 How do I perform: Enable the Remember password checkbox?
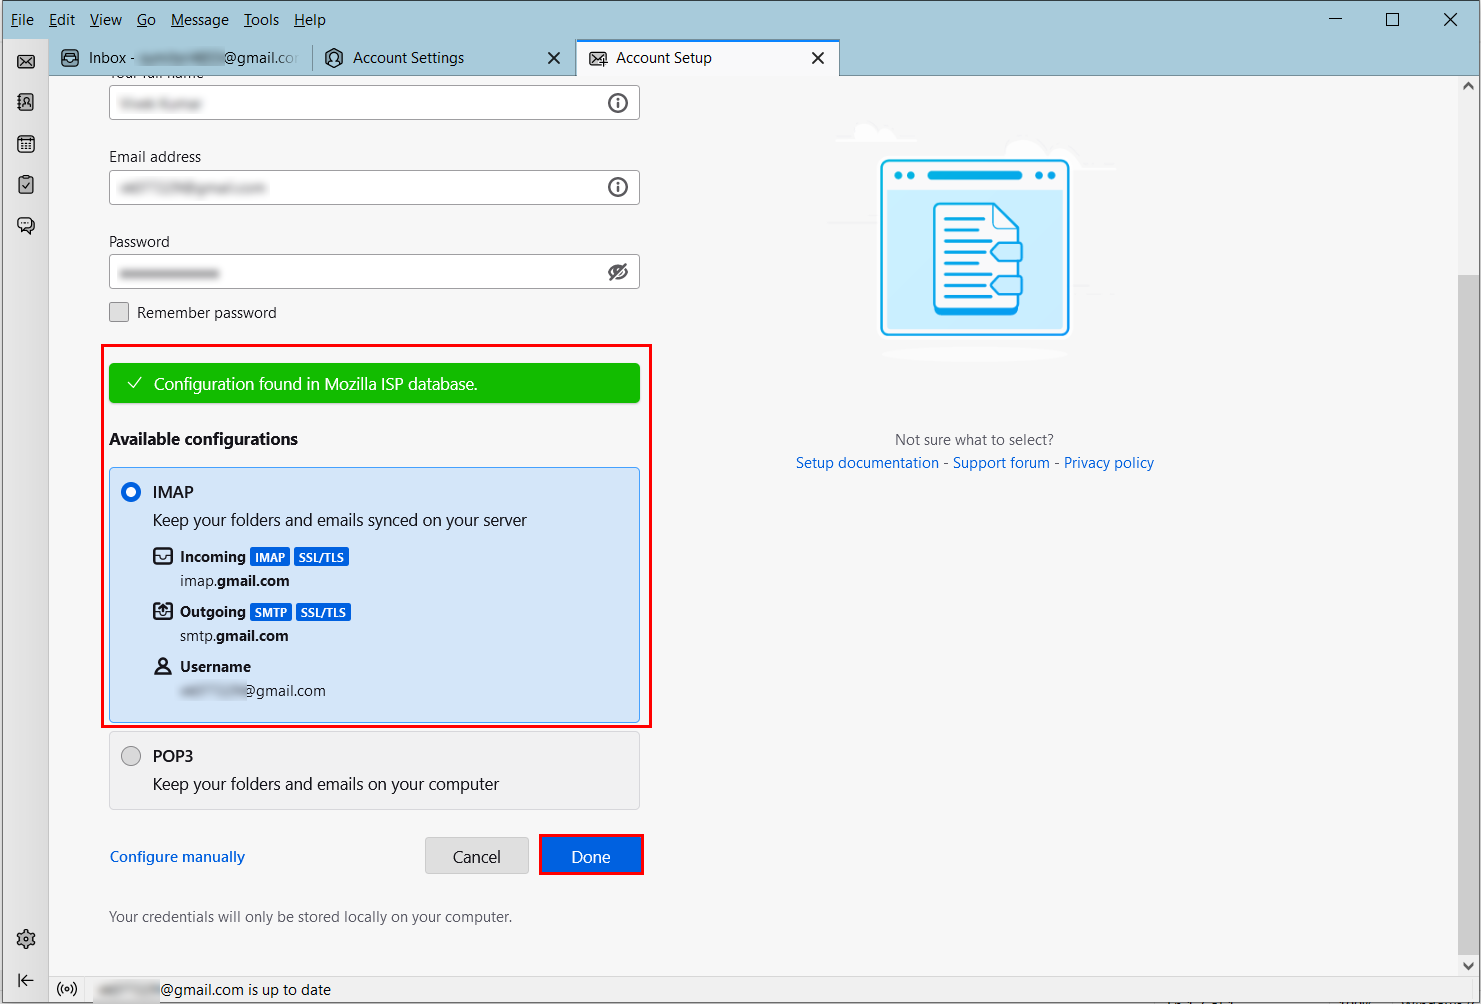tap(119, 312)
